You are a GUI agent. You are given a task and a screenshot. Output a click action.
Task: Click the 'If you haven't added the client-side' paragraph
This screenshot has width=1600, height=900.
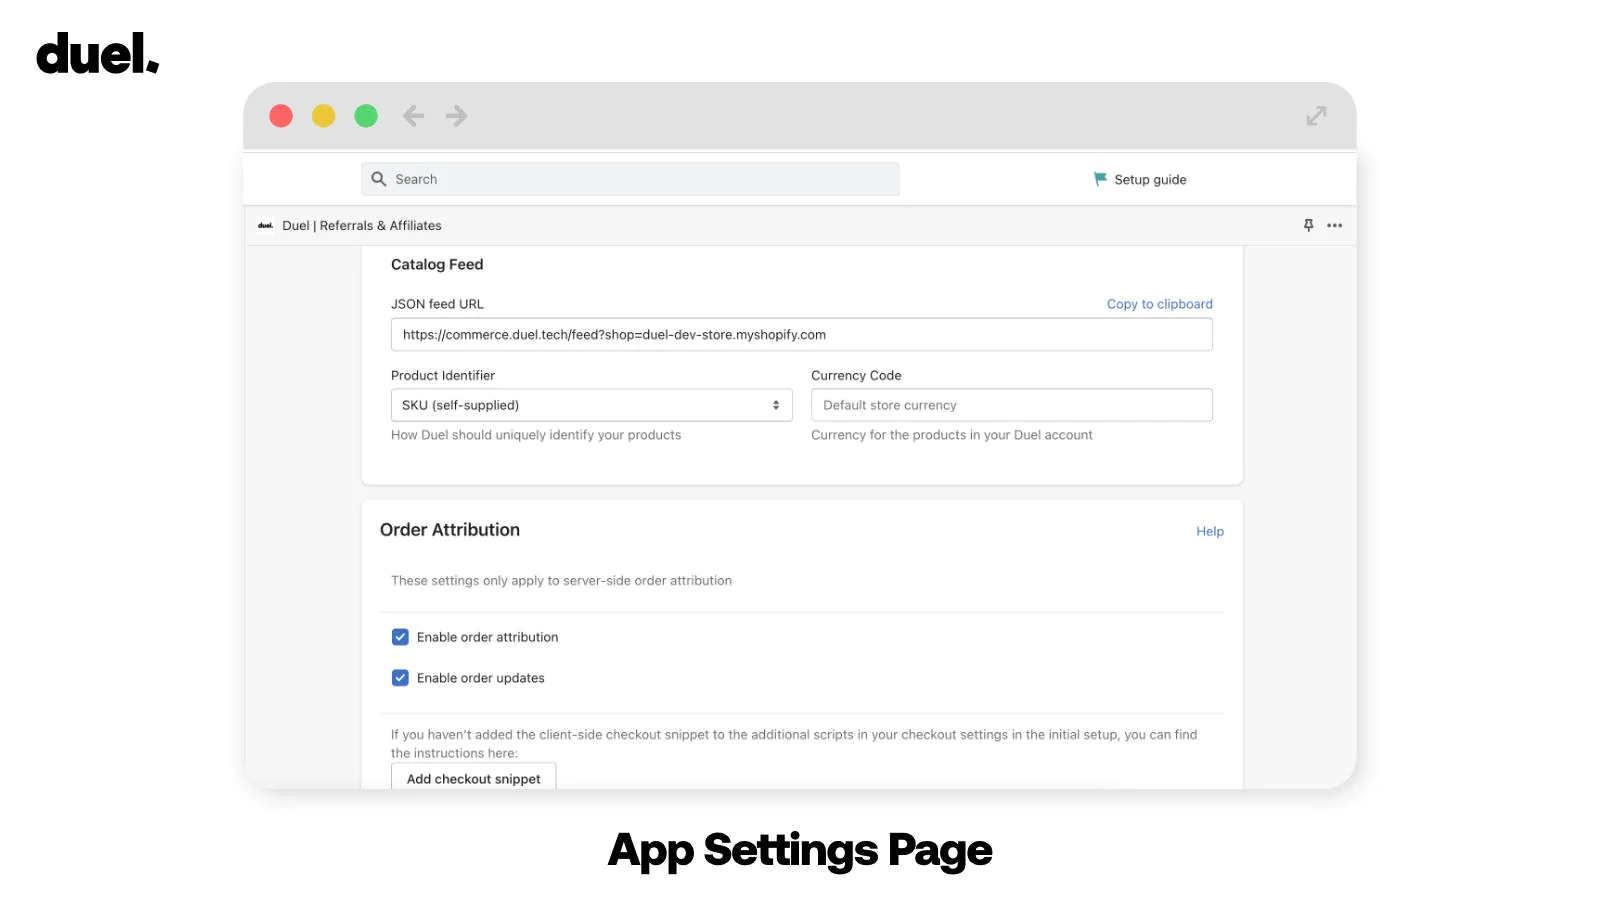point(794,744)
